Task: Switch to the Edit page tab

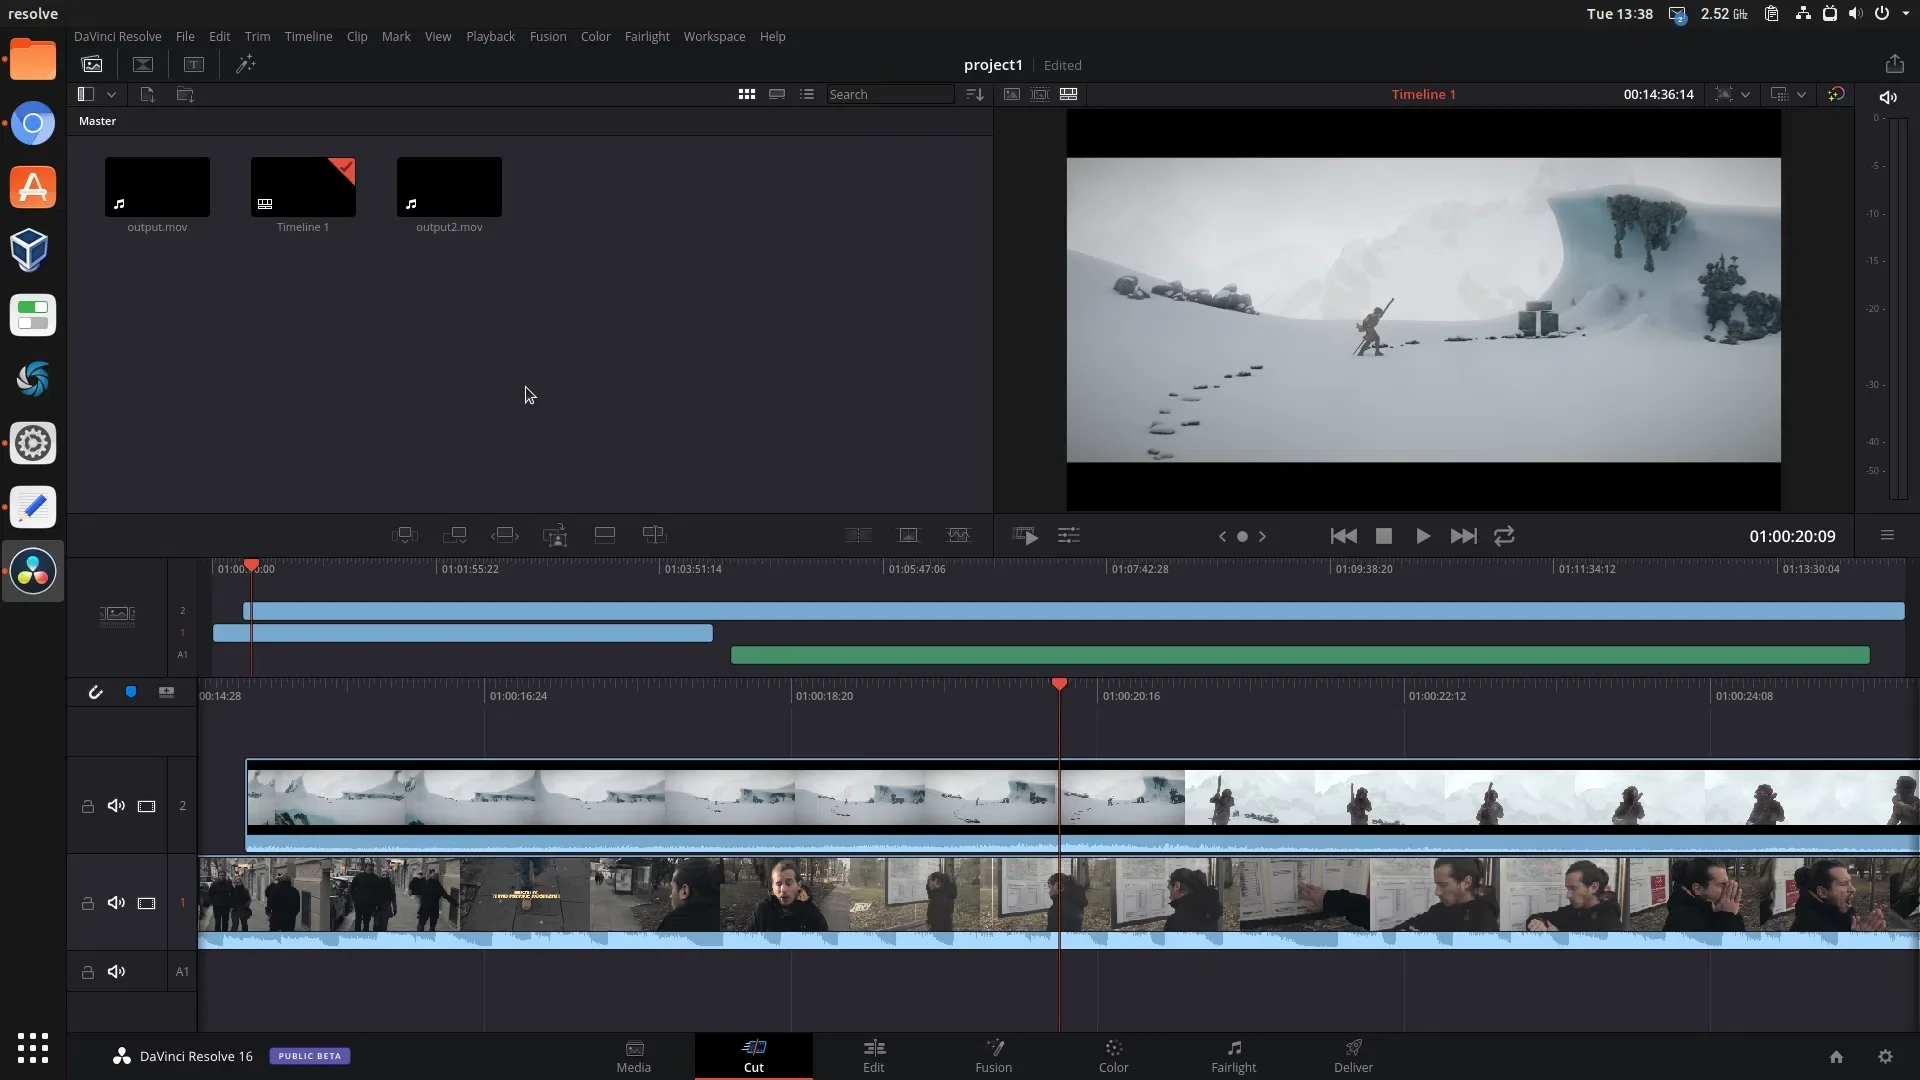Action: (874, 1056)
